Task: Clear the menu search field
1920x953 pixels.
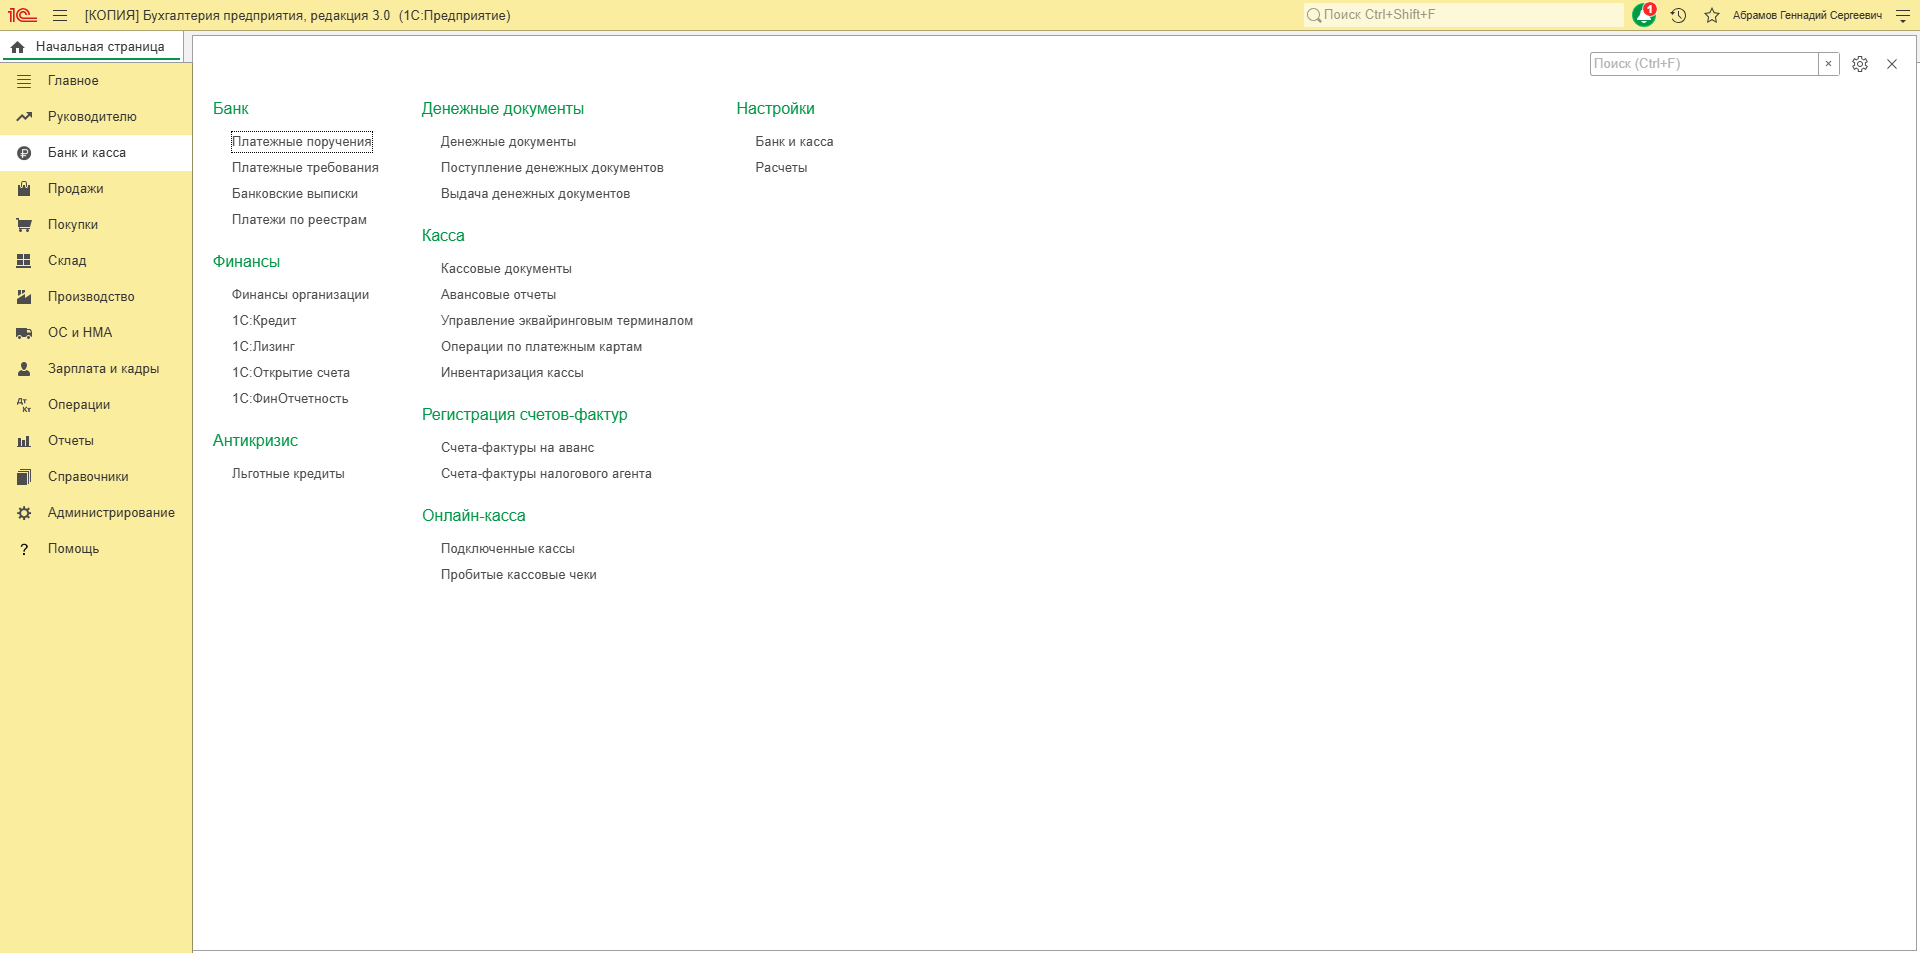Action: 1828,64
